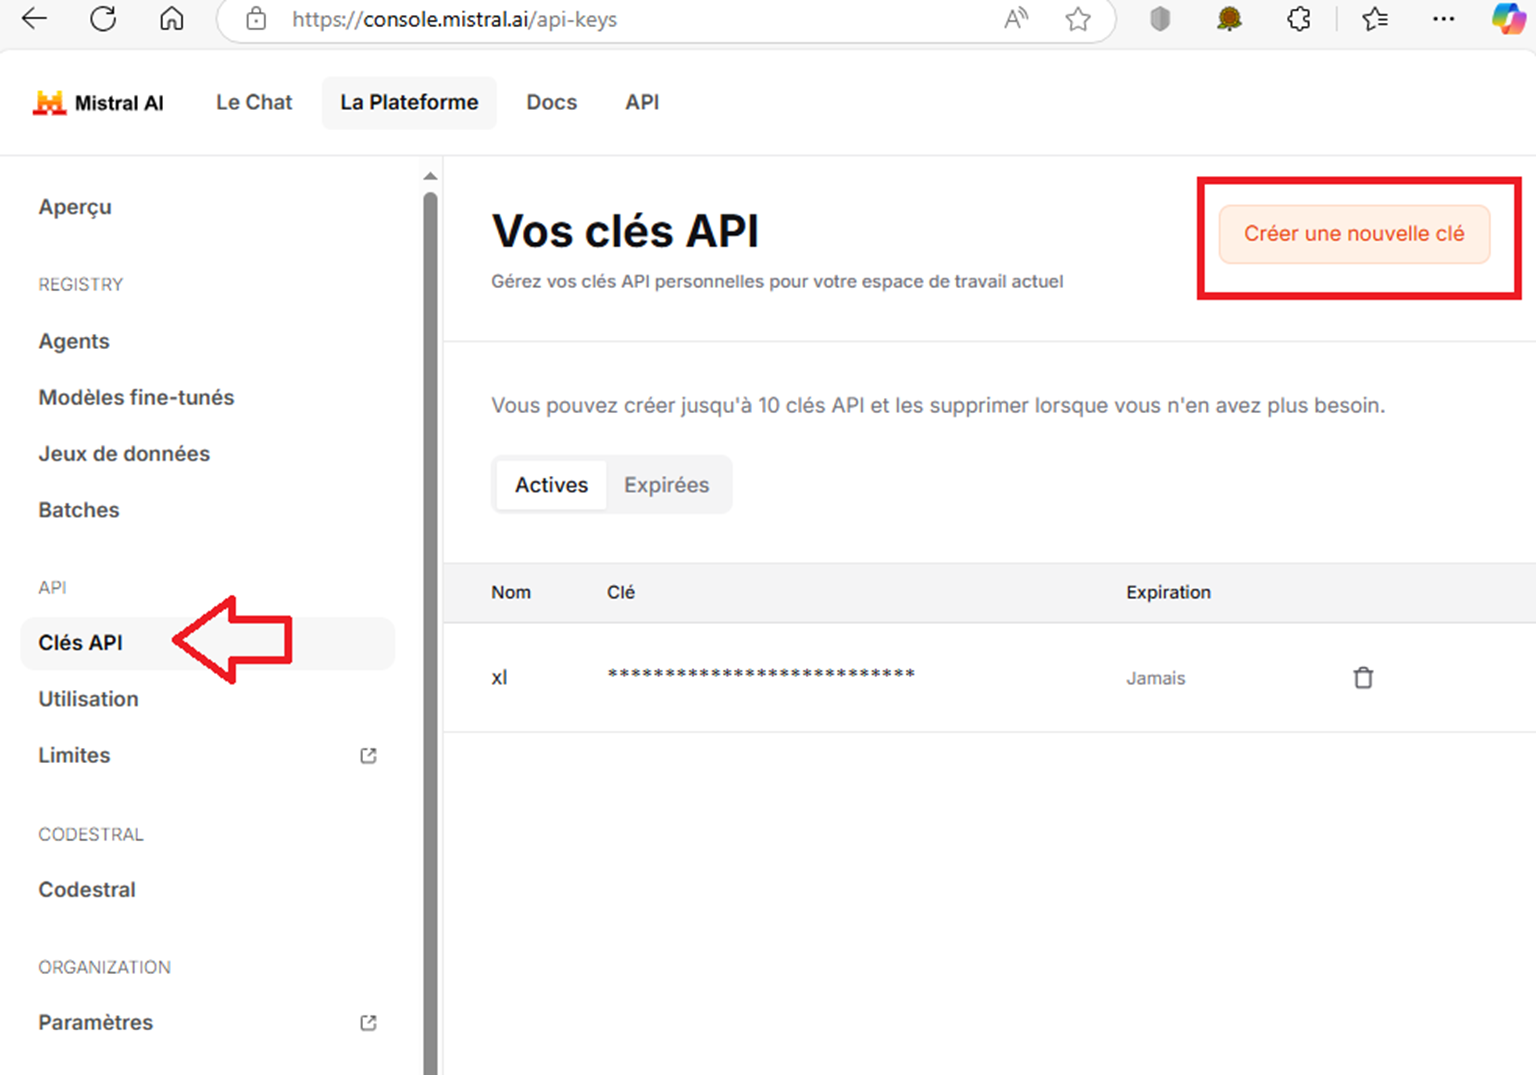Open Limites external link icon
Viewport: 1536px width, 1075px height.
pyautogui.click(x=368, y=755)
